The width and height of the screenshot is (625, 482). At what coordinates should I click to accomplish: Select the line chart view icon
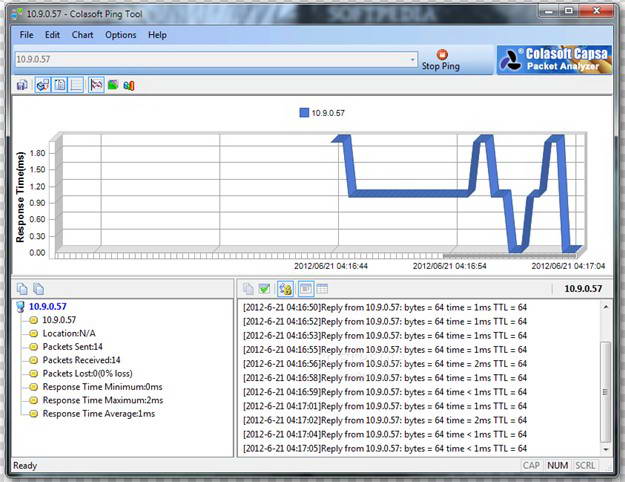click(x=96, y=85)
